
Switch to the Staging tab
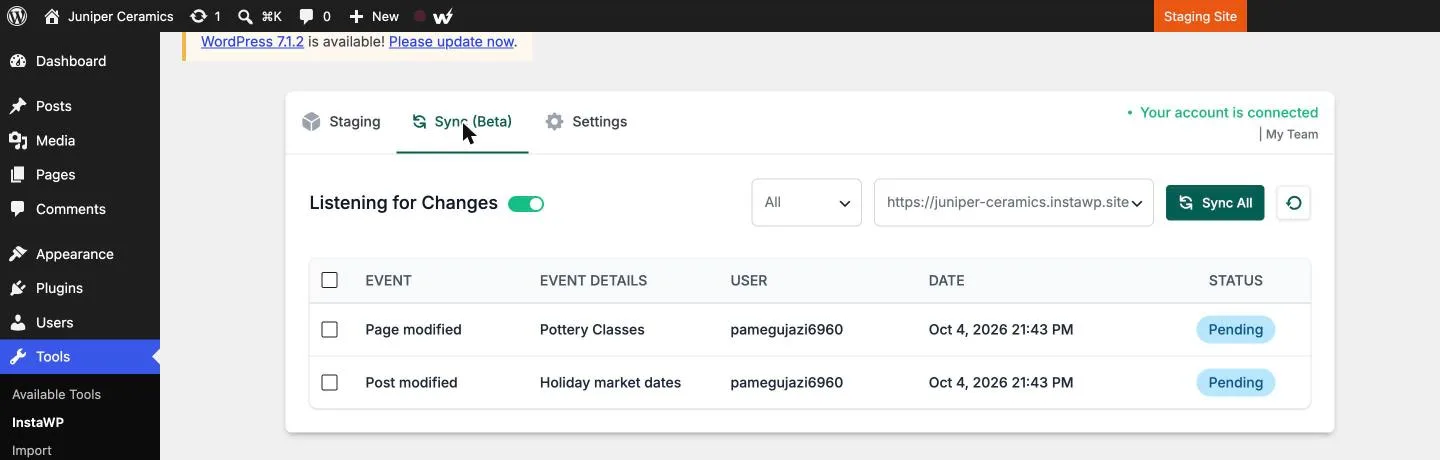pyautogui.click(x=341, y=122)
